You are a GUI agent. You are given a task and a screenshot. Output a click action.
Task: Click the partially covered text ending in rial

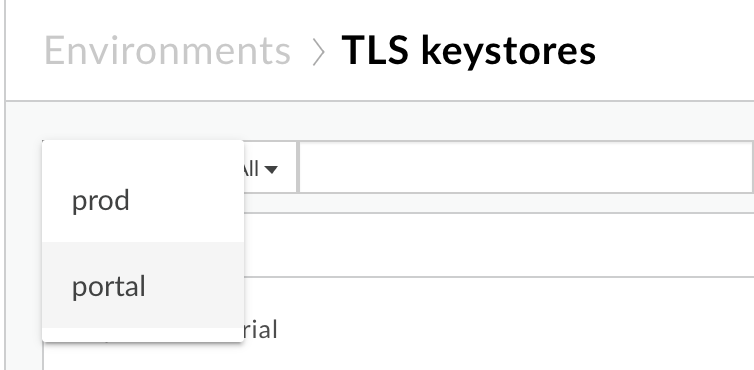[261, 330]
